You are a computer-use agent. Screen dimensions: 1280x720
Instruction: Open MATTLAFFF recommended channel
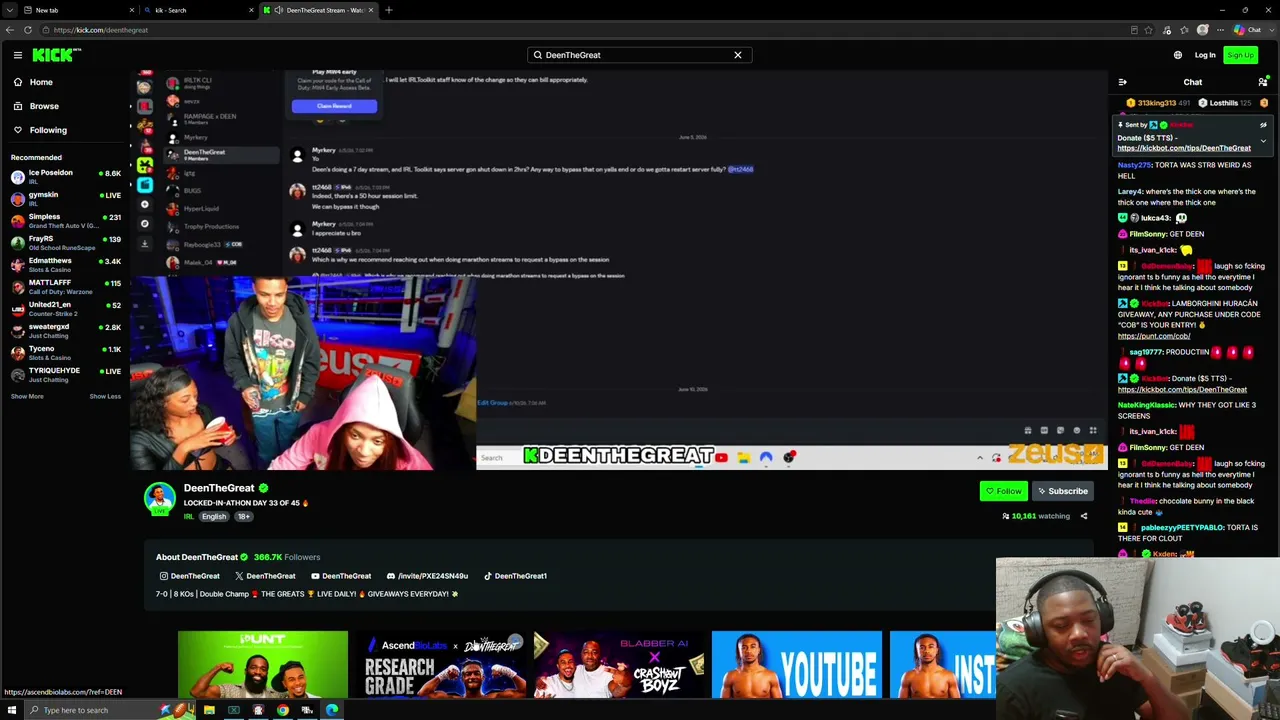tap(65, 286)
